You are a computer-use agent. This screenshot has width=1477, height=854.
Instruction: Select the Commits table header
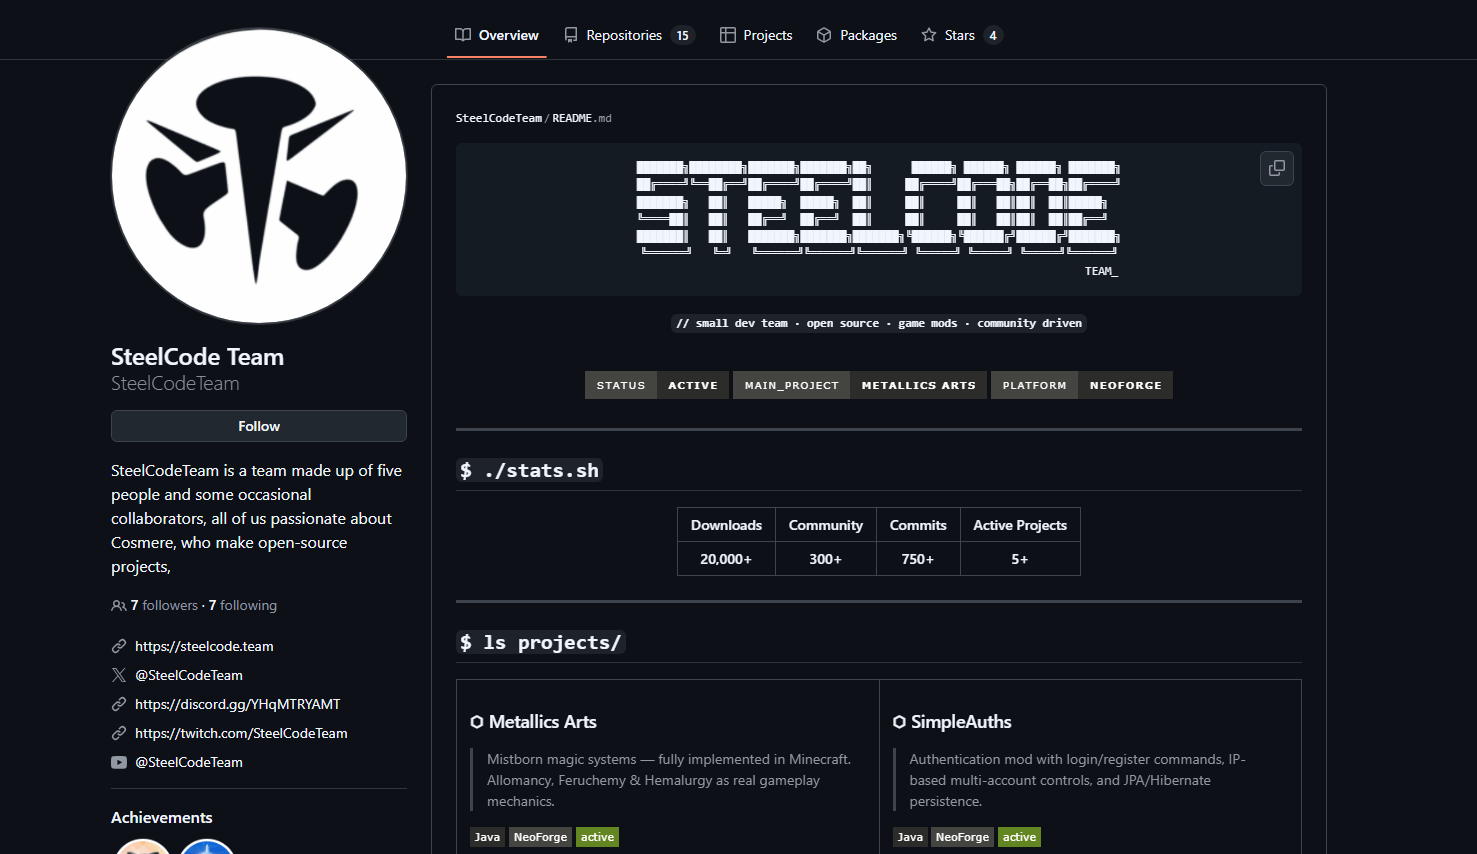tap(918, 525)
